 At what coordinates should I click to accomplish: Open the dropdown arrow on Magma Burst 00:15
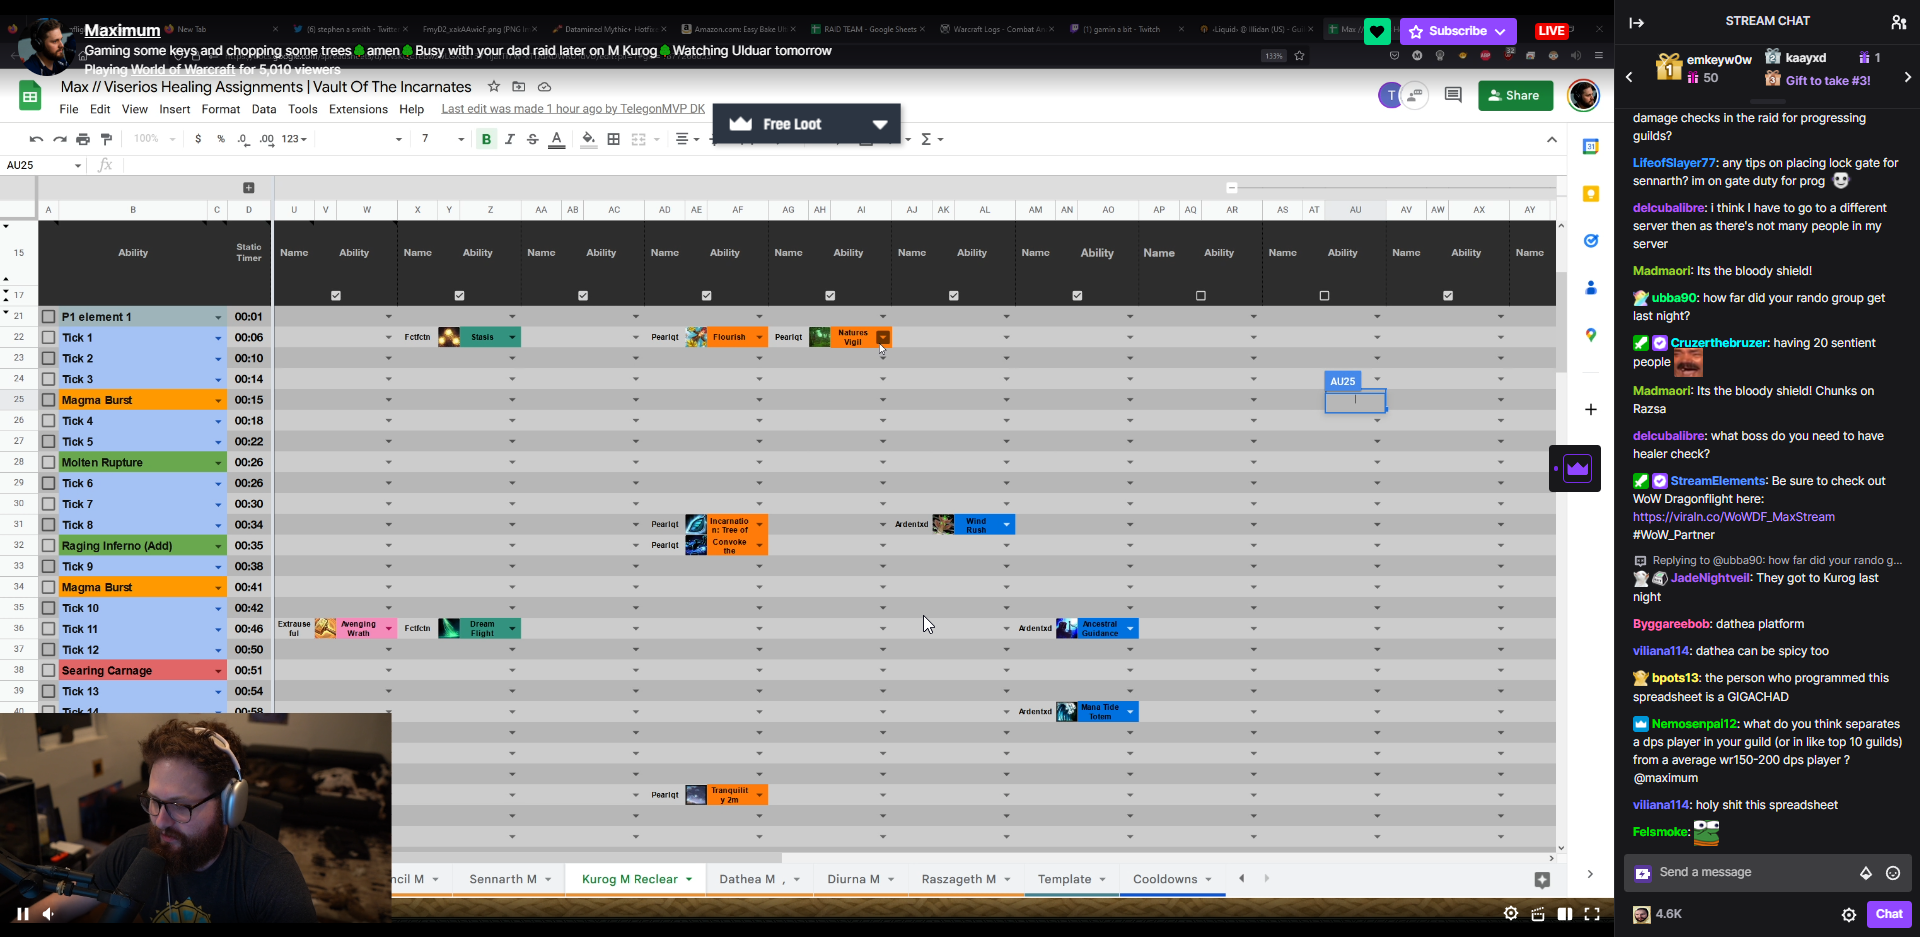218,400
